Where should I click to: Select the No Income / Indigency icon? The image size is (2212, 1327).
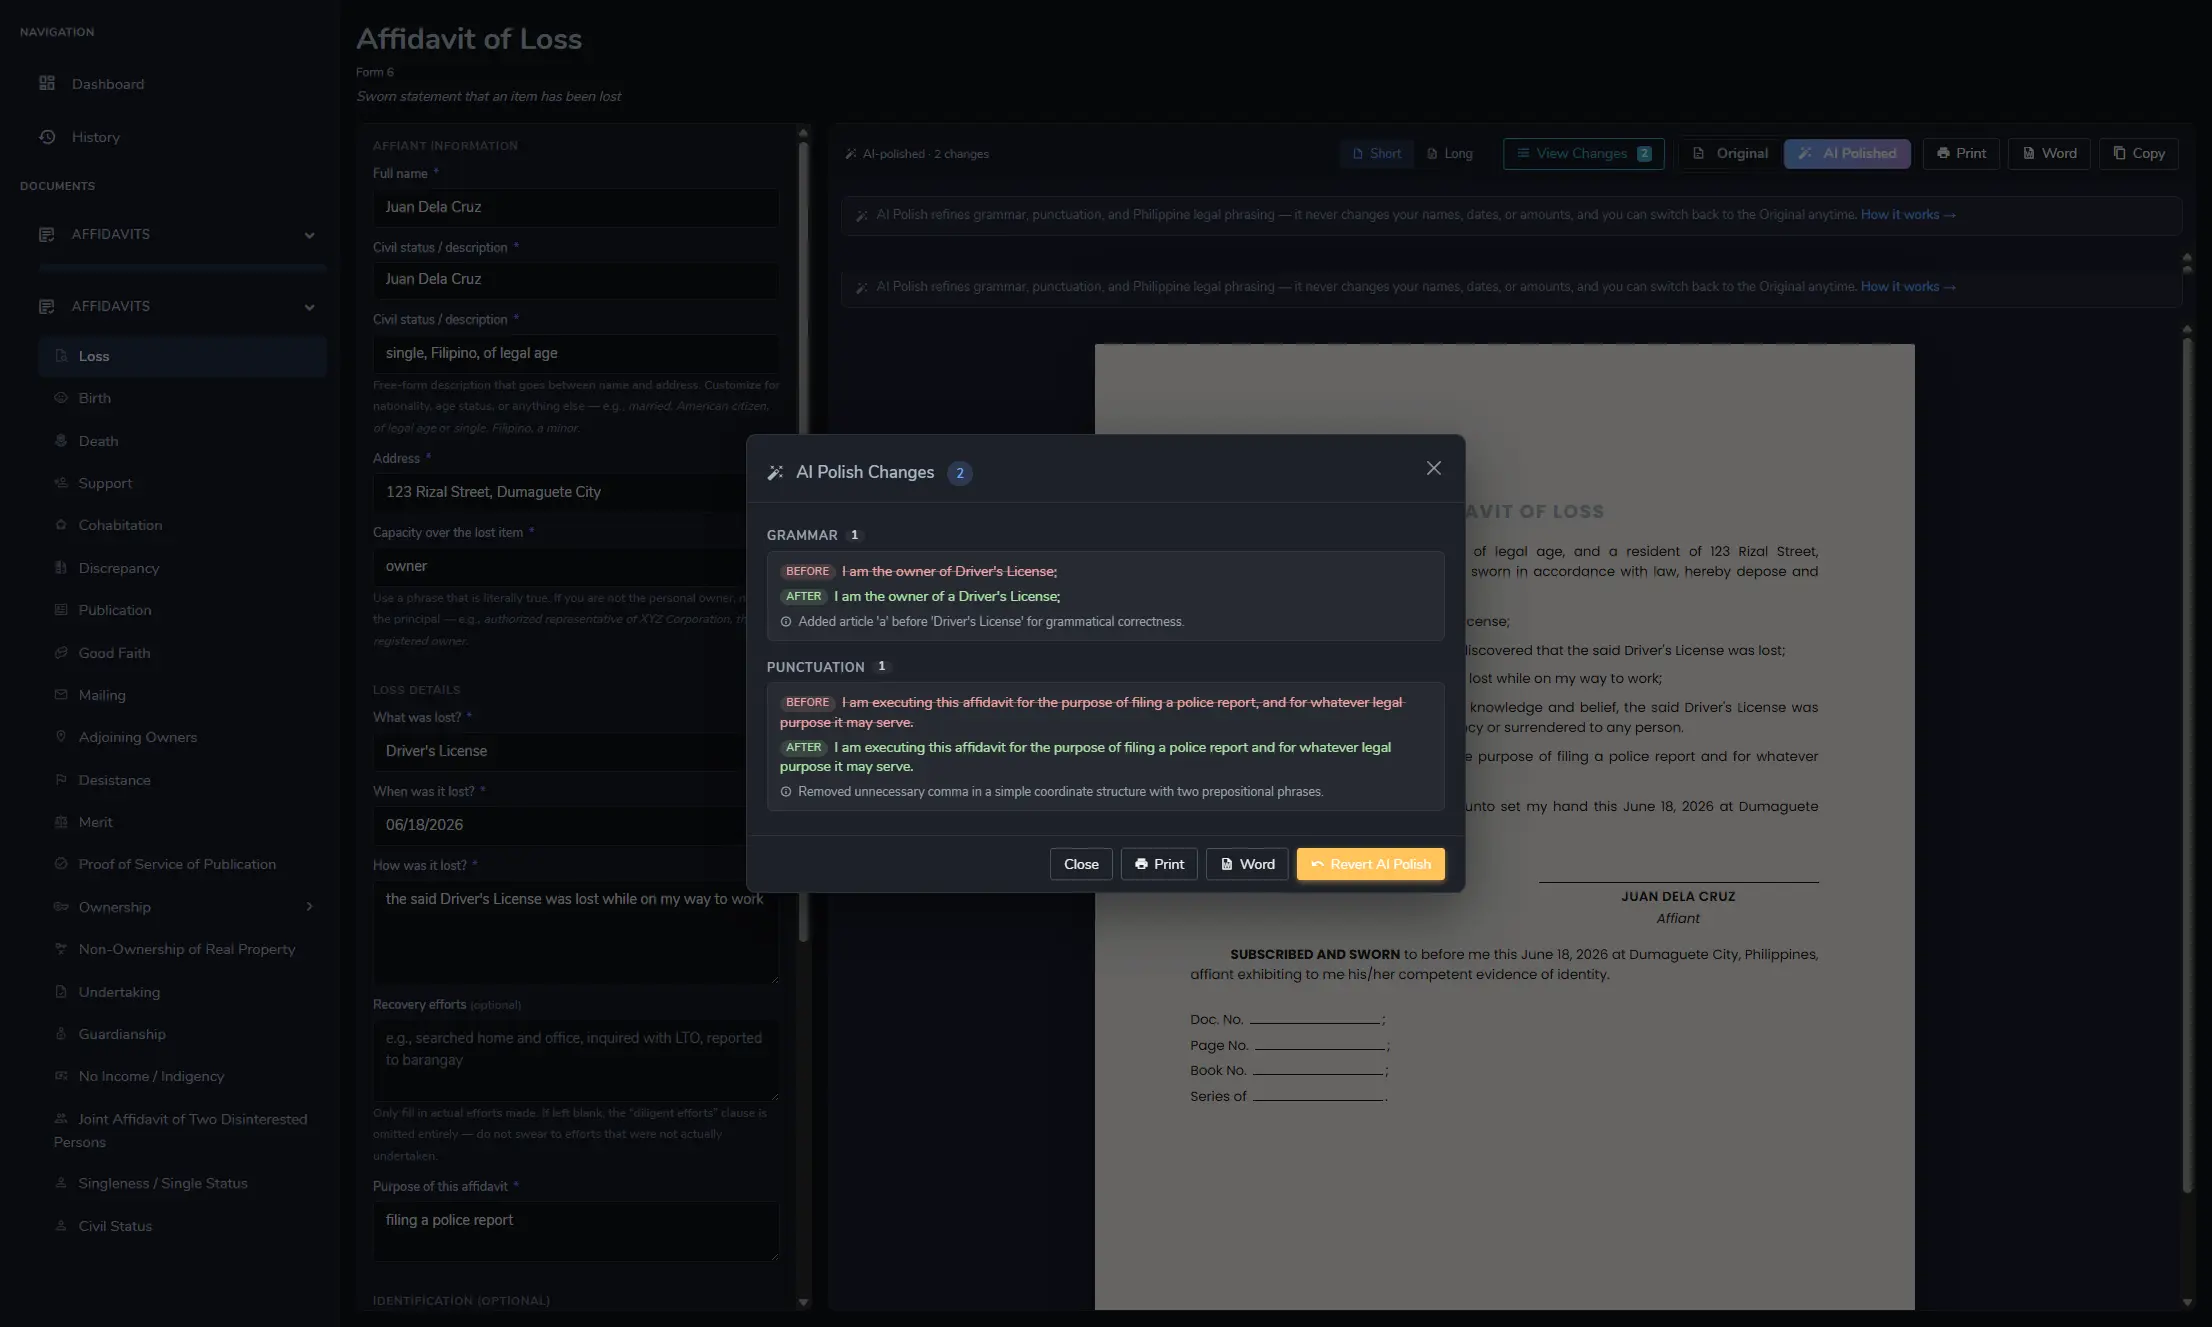[x=61, y=1076]
